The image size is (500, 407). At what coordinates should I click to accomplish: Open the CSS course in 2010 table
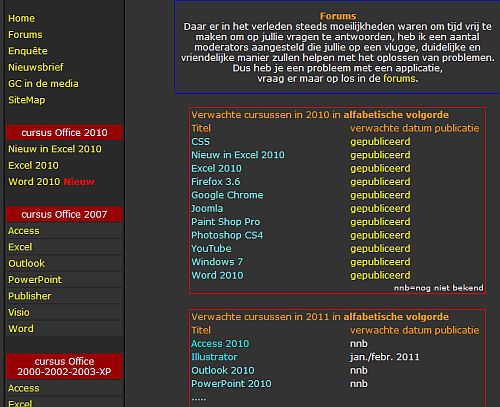click(200, 142)
